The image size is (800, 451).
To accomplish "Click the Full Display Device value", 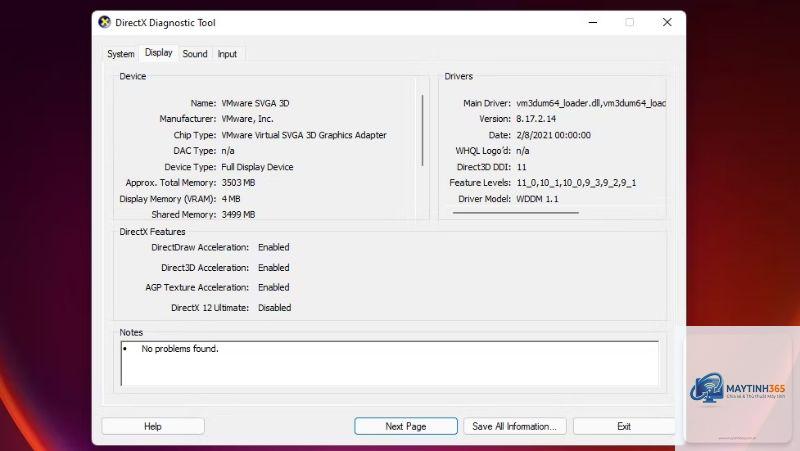I will click(x=257, y=167).
